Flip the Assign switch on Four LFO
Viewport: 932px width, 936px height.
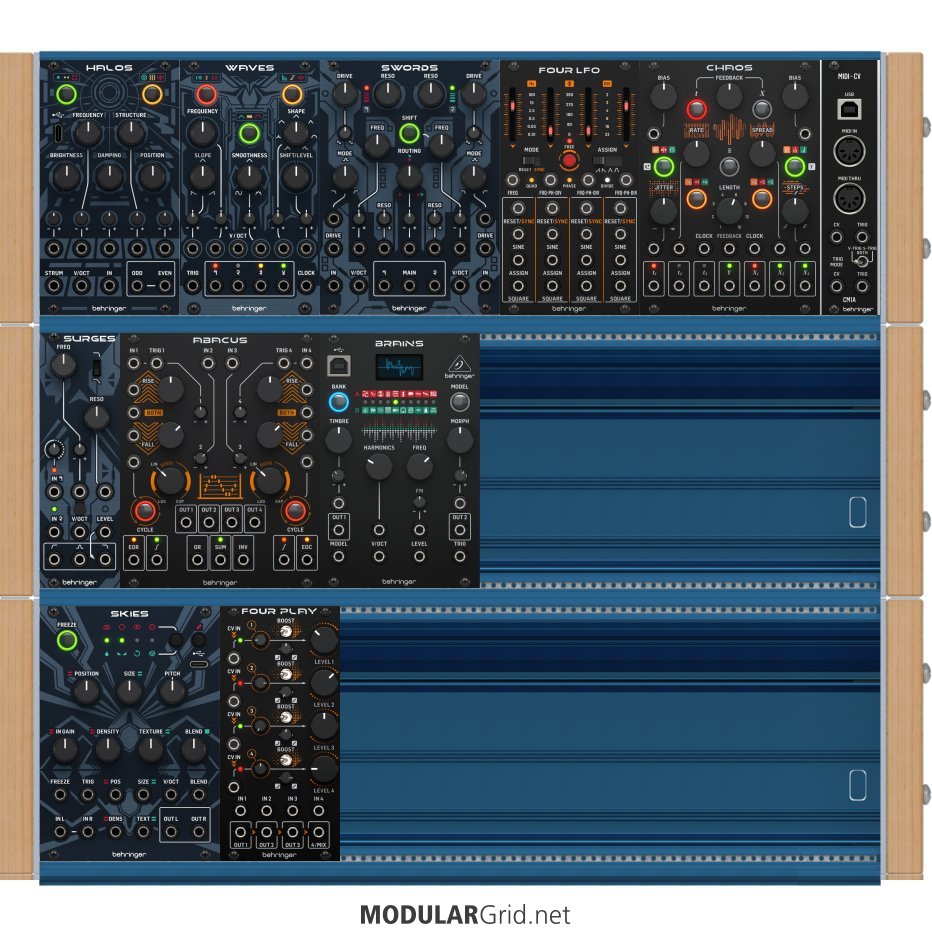click(607, 160)
